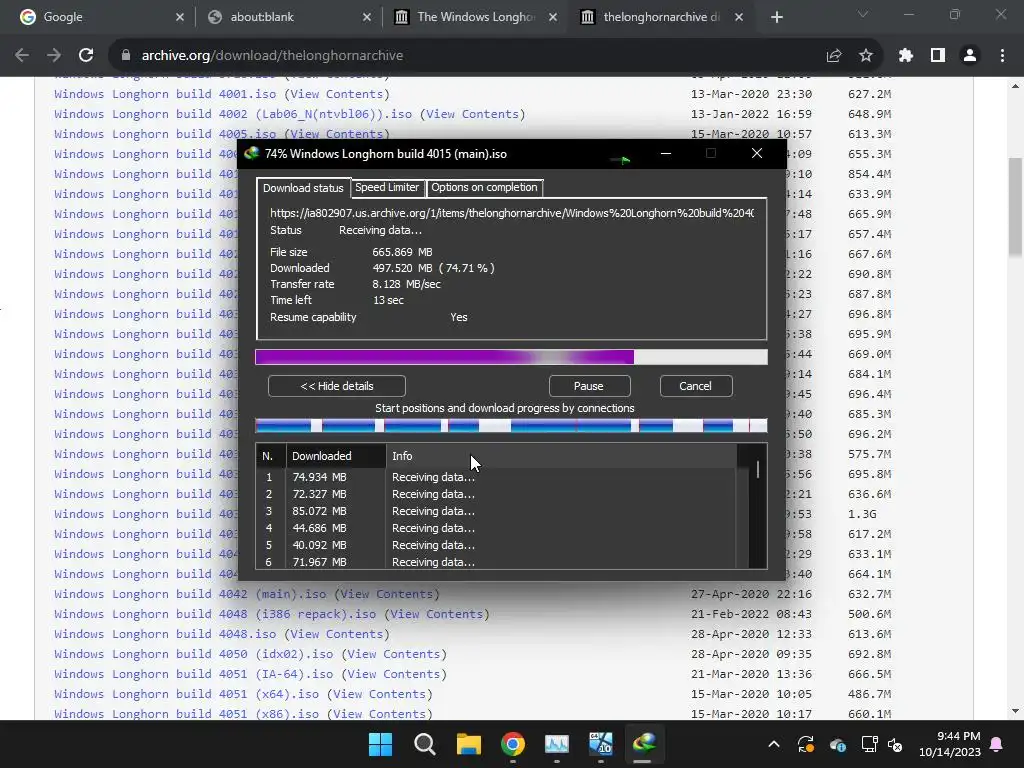Click the Info column header
Viewport: 1024px width, 768px height.
(562, 456)
